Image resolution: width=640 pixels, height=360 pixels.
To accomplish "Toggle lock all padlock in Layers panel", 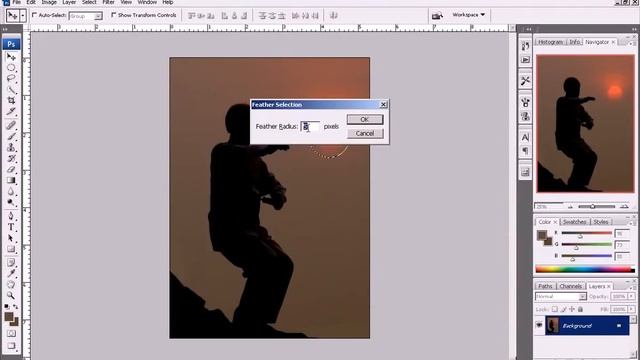I will [x=580, y=309].
